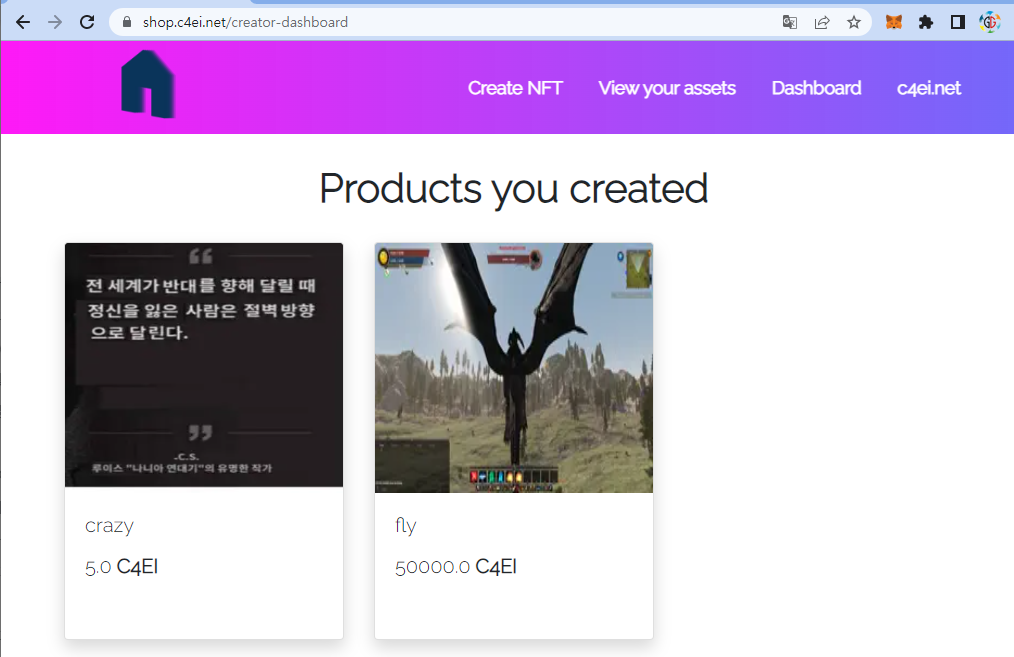Click the padlock site info icon
This screenshot has height=657, width=1014.
pos(127,22)
